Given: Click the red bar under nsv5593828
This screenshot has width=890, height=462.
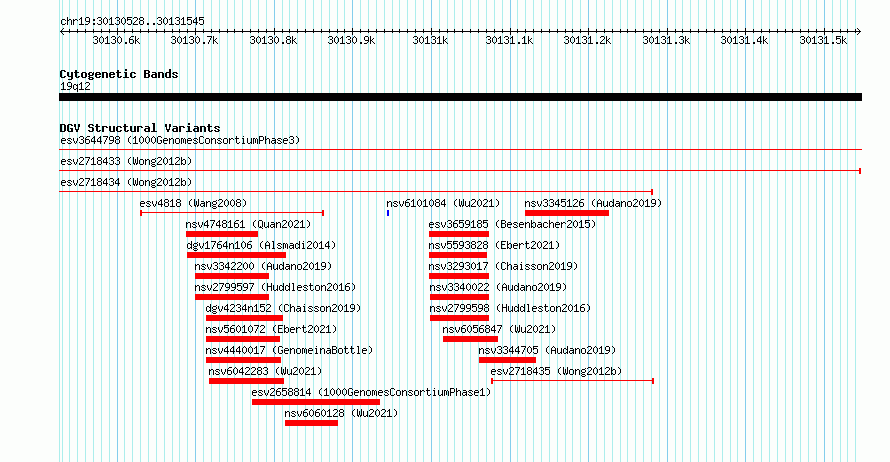Looking at the screenshot, I should pyautogui.click(x=458, y=255).
